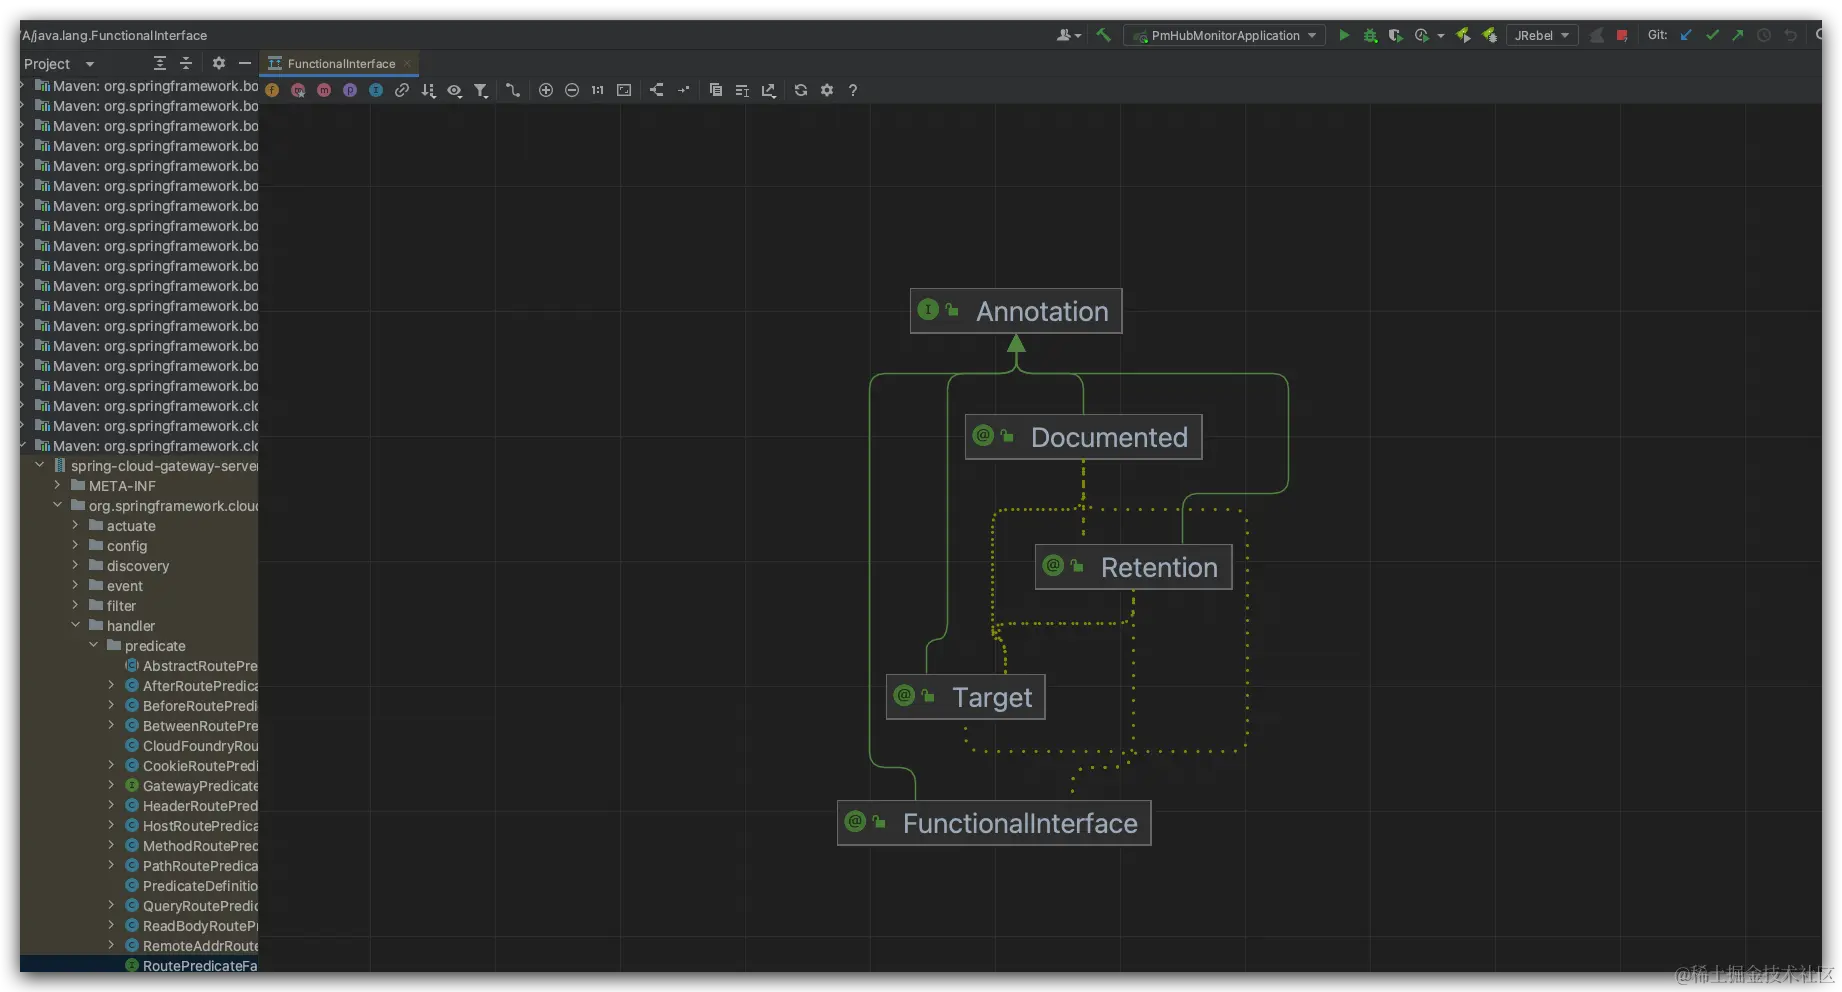Toggle properties visibility in the diagram
This screenshot has height=992, width=1842.
coord(350,90)
